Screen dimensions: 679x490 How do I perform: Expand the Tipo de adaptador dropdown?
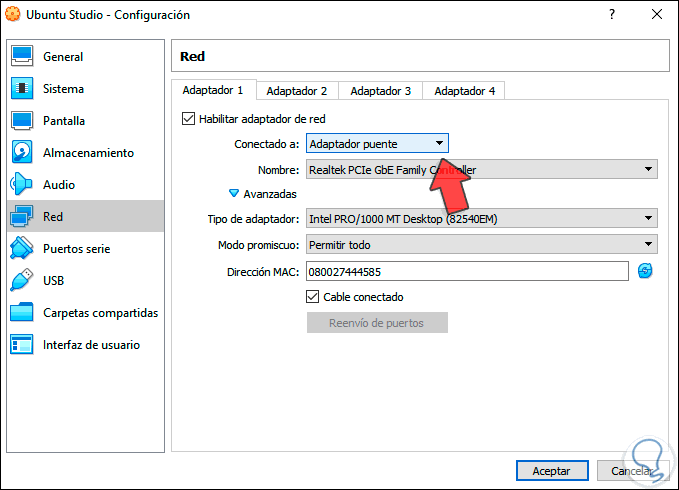[481, 219]
